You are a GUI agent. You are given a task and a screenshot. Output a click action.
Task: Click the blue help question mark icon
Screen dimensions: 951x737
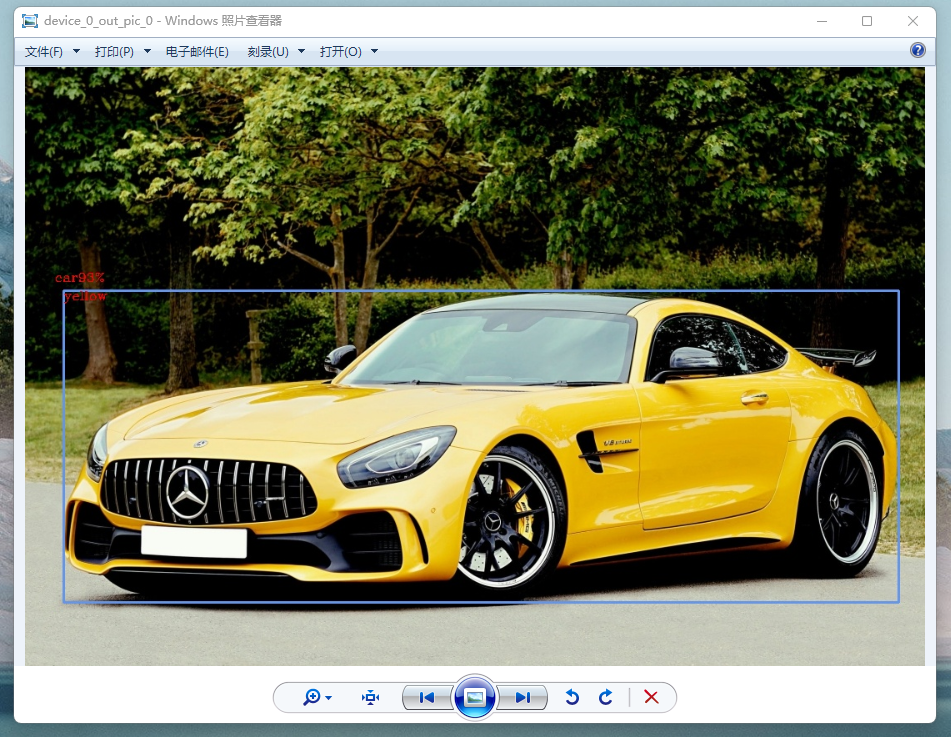pos(918,50)
